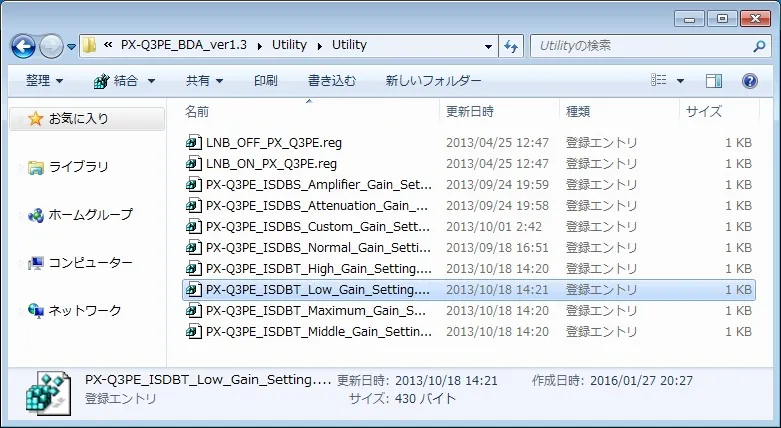Select PX-Q3PE_BDA_ver1.3 in the address path
This screenshot has width=781, height=428.
183,45
